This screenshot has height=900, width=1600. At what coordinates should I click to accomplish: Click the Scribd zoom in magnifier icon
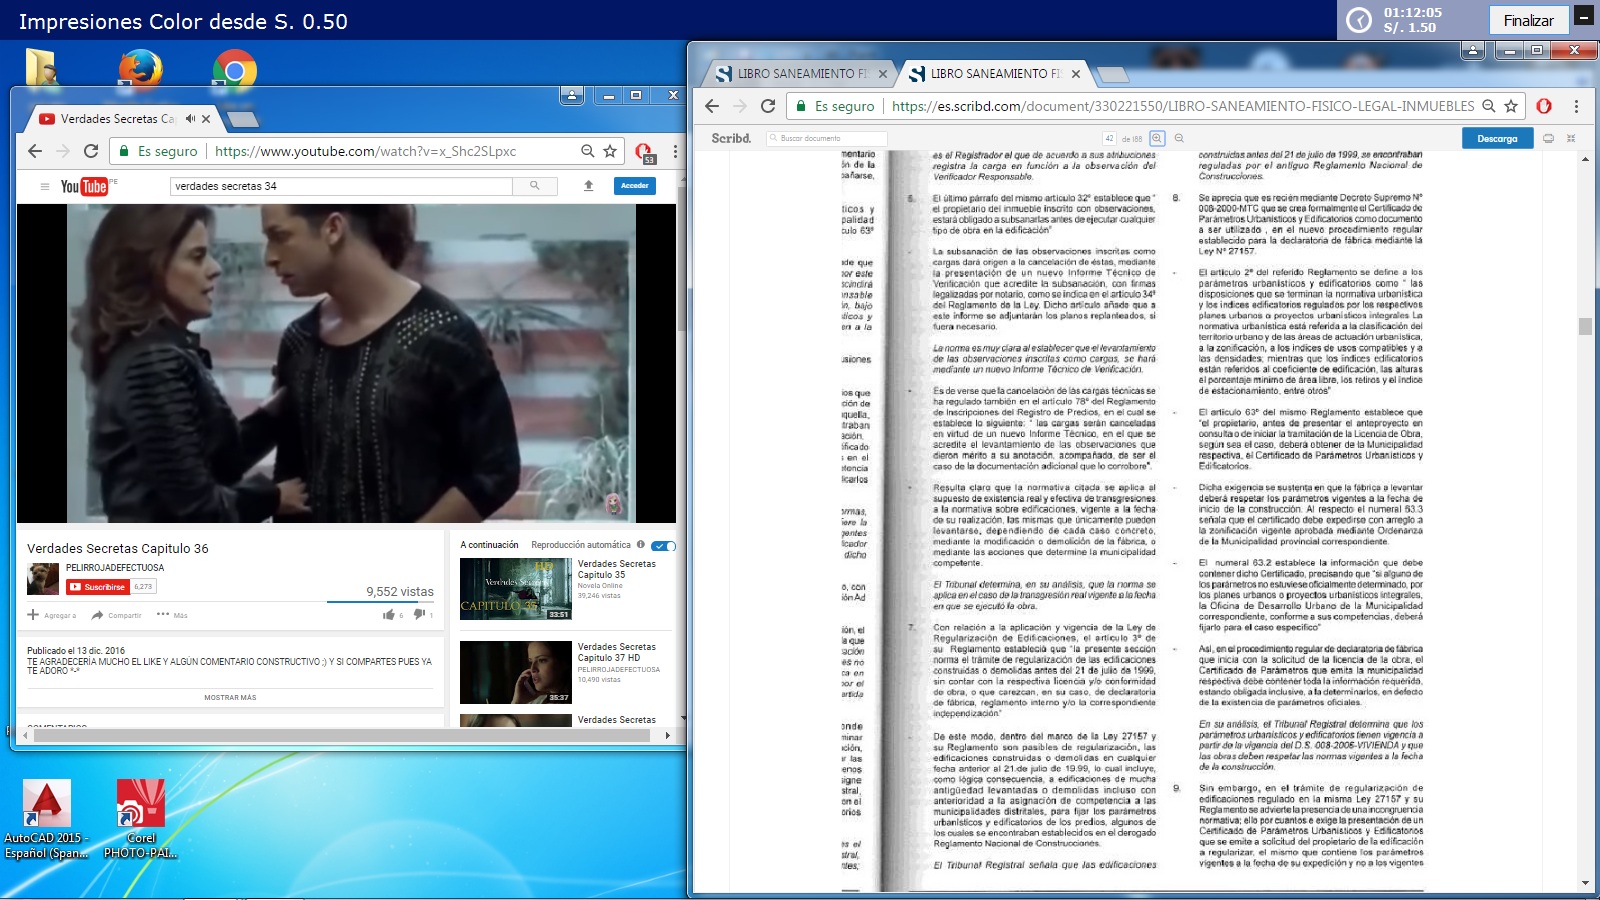1157,138
